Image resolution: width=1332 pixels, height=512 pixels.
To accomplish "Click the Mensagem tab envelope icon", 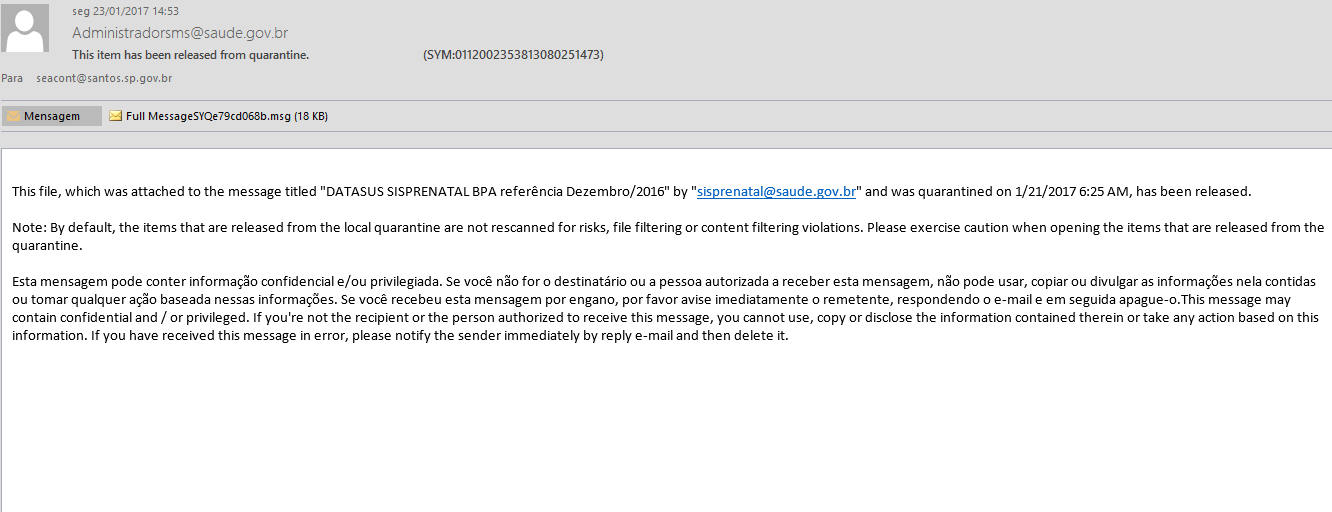I will coord(13,116).
